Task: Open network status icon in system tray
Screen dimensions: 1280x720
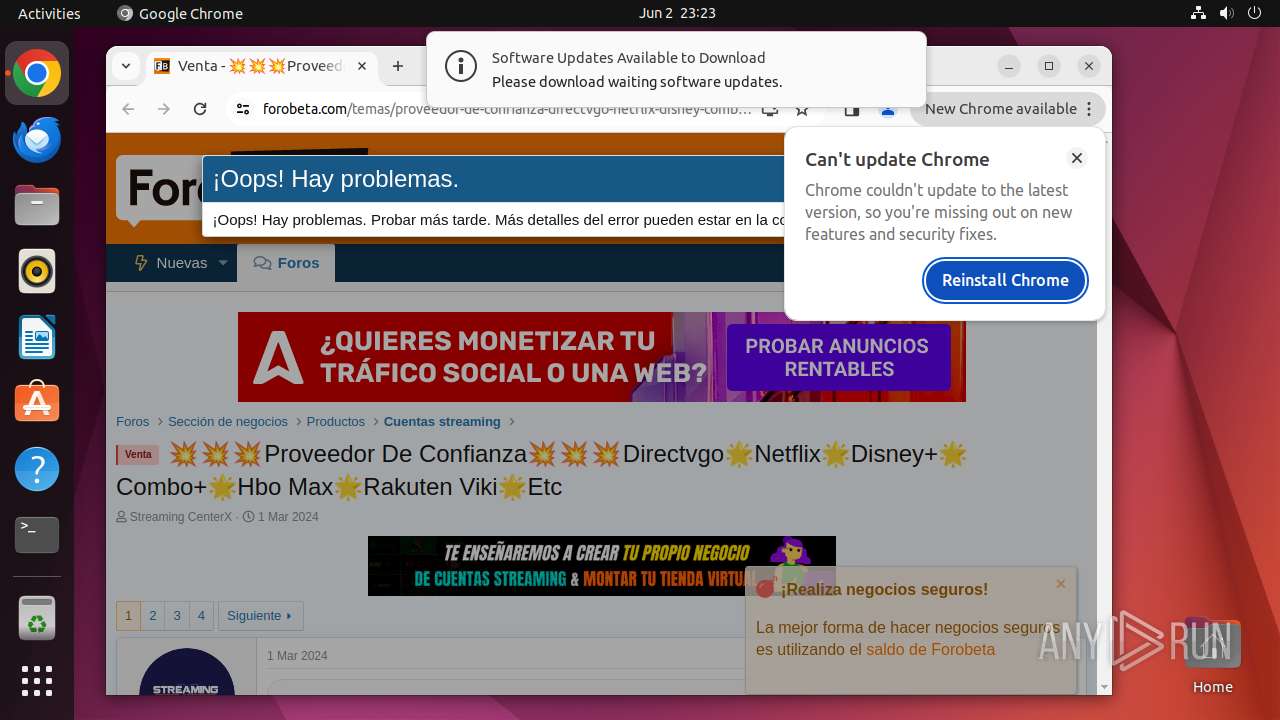Action: click(x=1199, y=13)
